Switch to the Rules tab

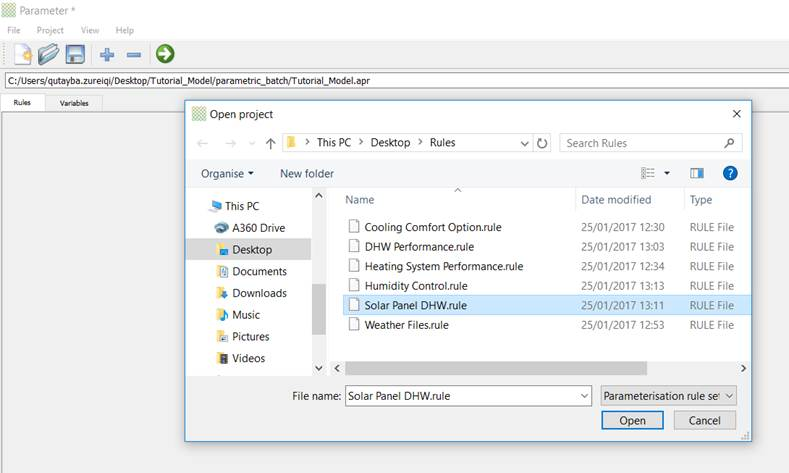click(22, 103)
